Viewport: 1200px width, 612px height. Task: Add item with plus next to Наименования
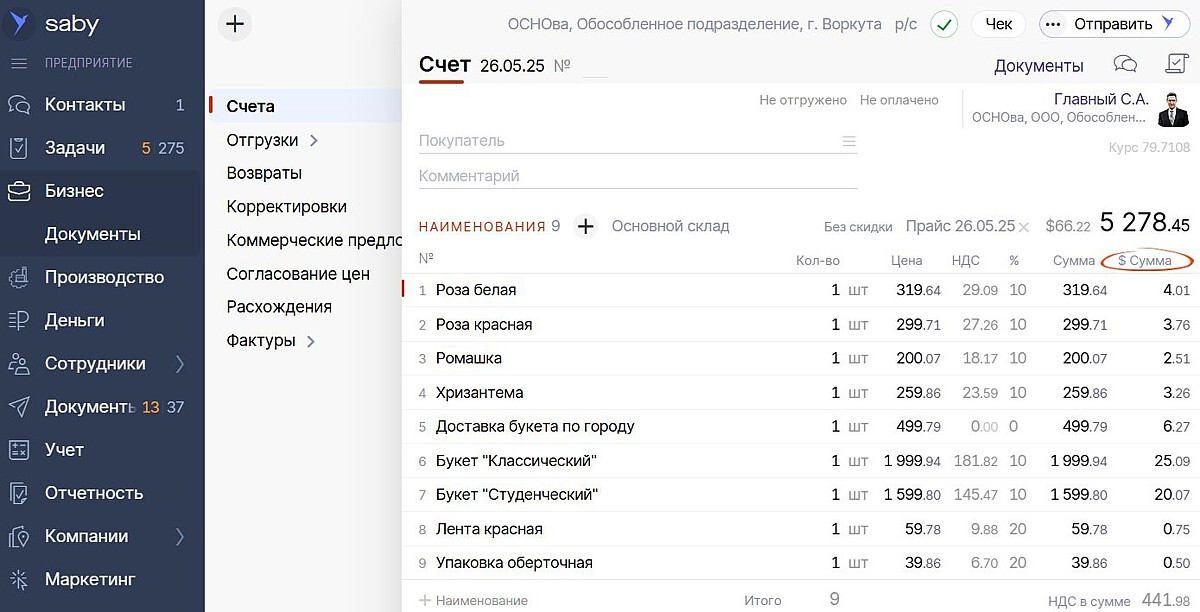coord(586,226)
